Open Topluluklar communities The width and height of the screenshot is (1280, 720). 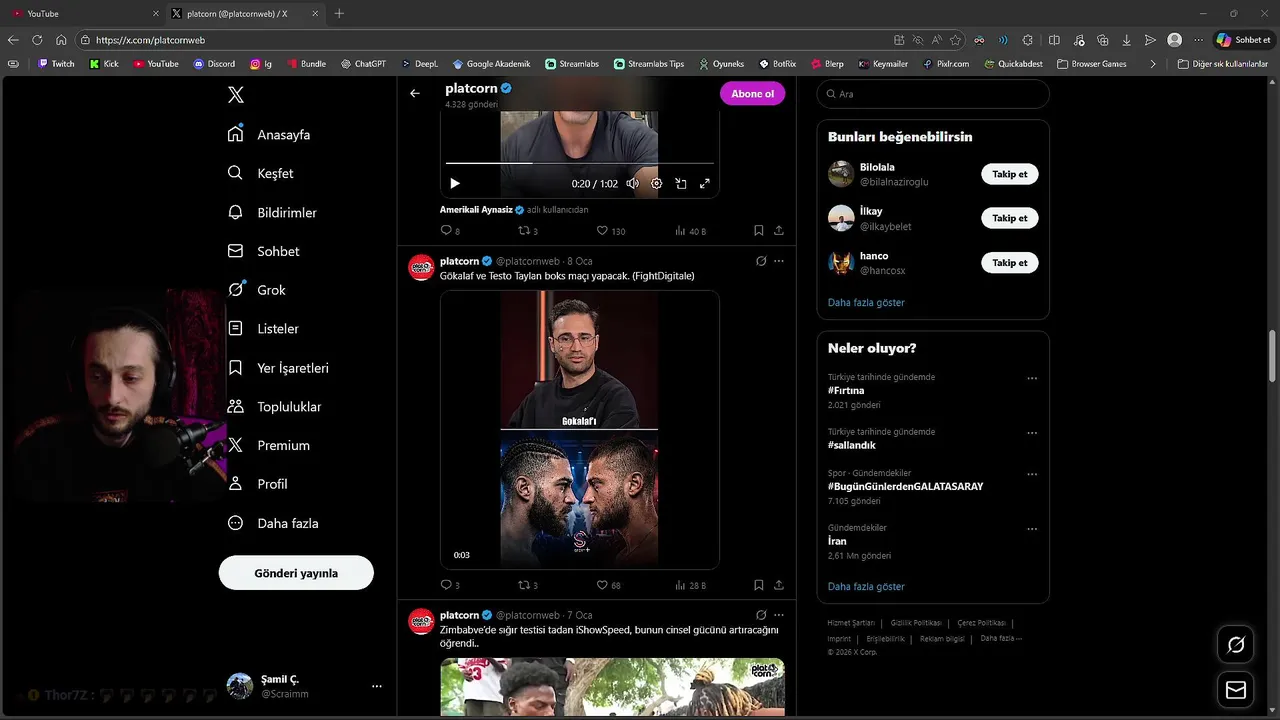pyautogui.click(x=274, y=406)
